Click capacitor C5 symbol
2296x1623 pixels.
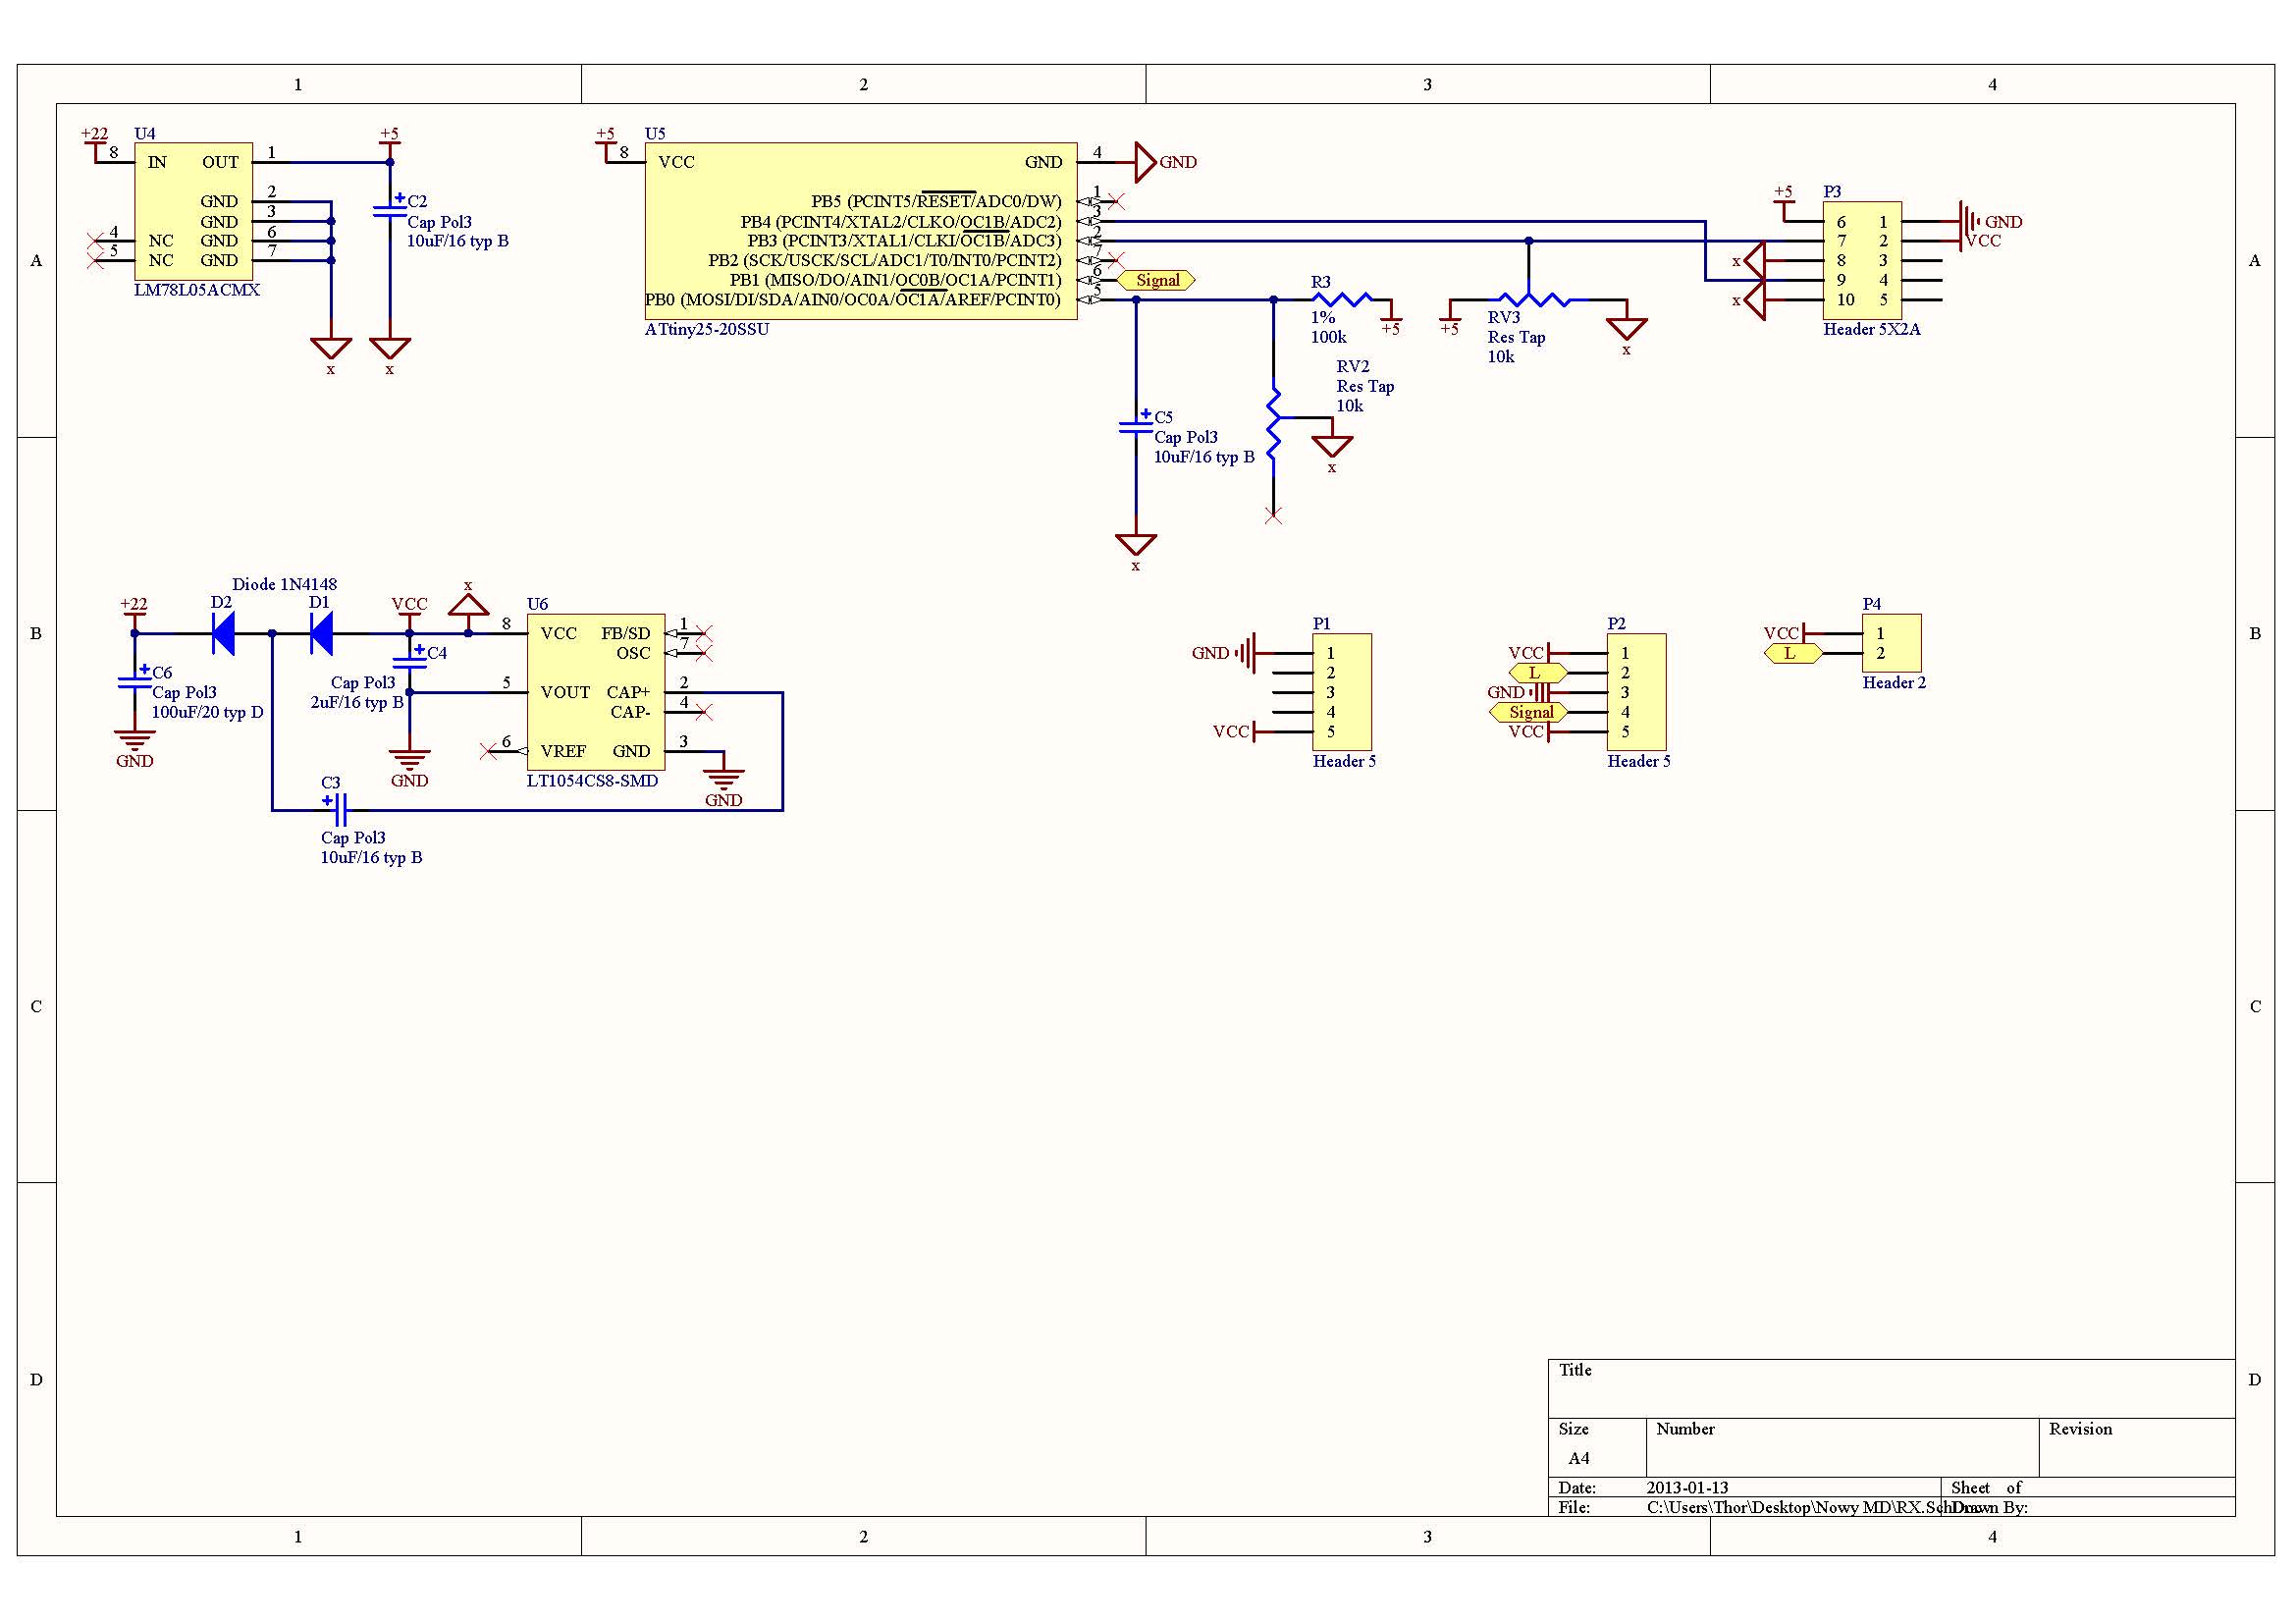pos(1136,428)
